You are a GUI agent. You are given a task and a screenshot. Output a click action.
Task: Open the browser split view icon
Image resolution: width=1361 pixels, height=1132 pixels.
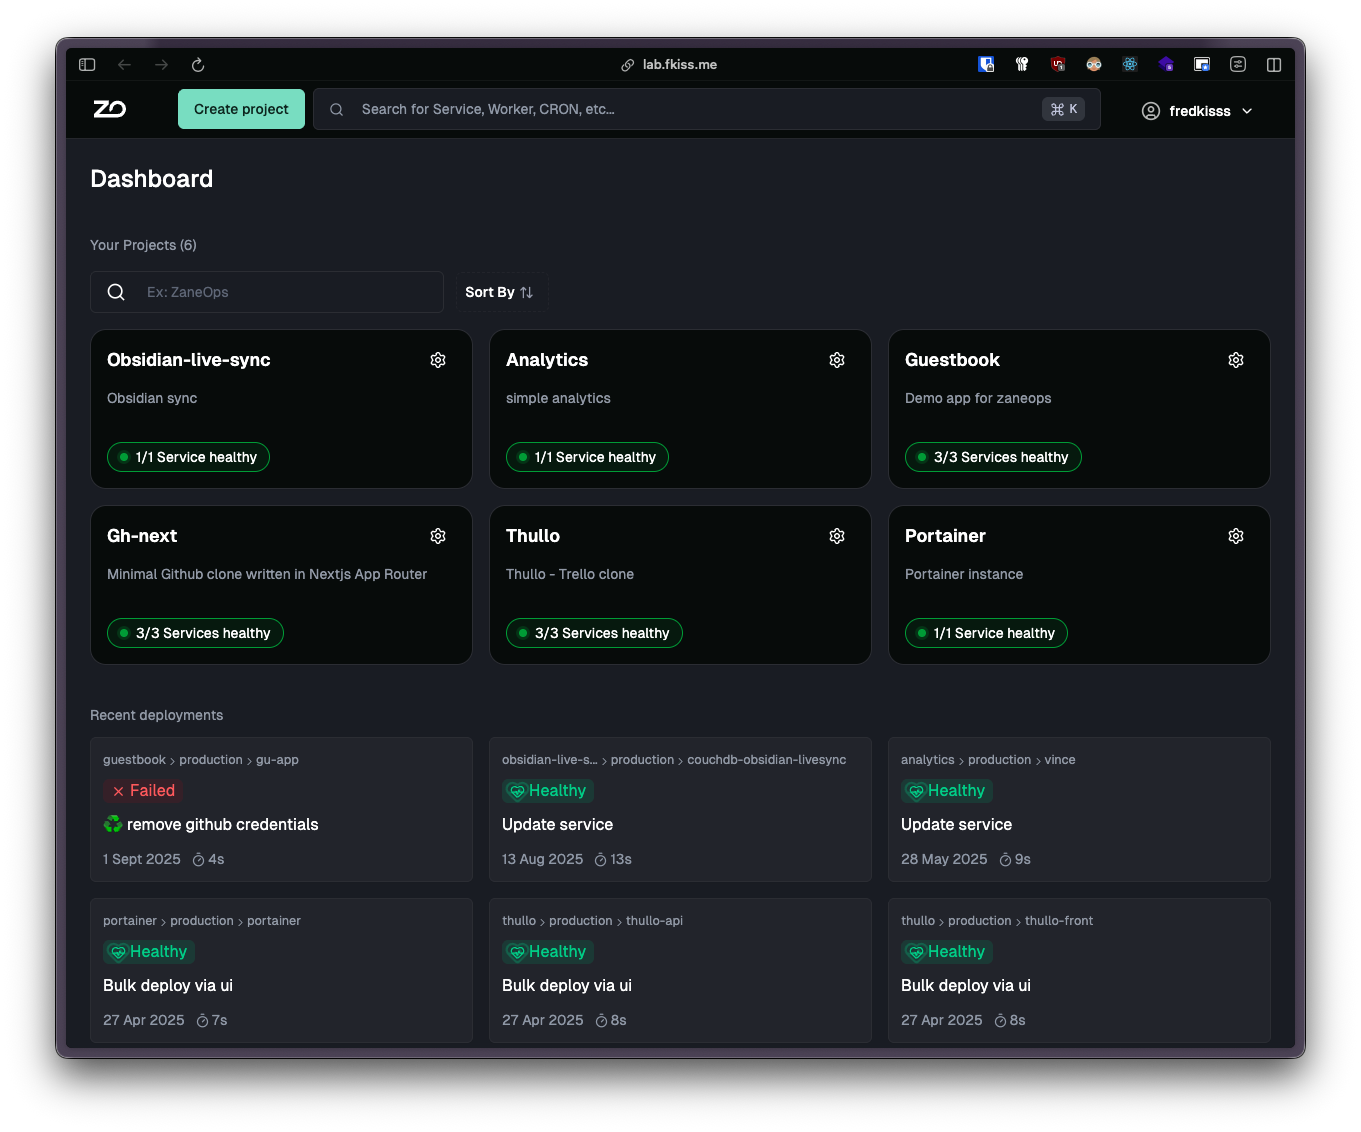pyautogui.click(x=1274, y=64)
